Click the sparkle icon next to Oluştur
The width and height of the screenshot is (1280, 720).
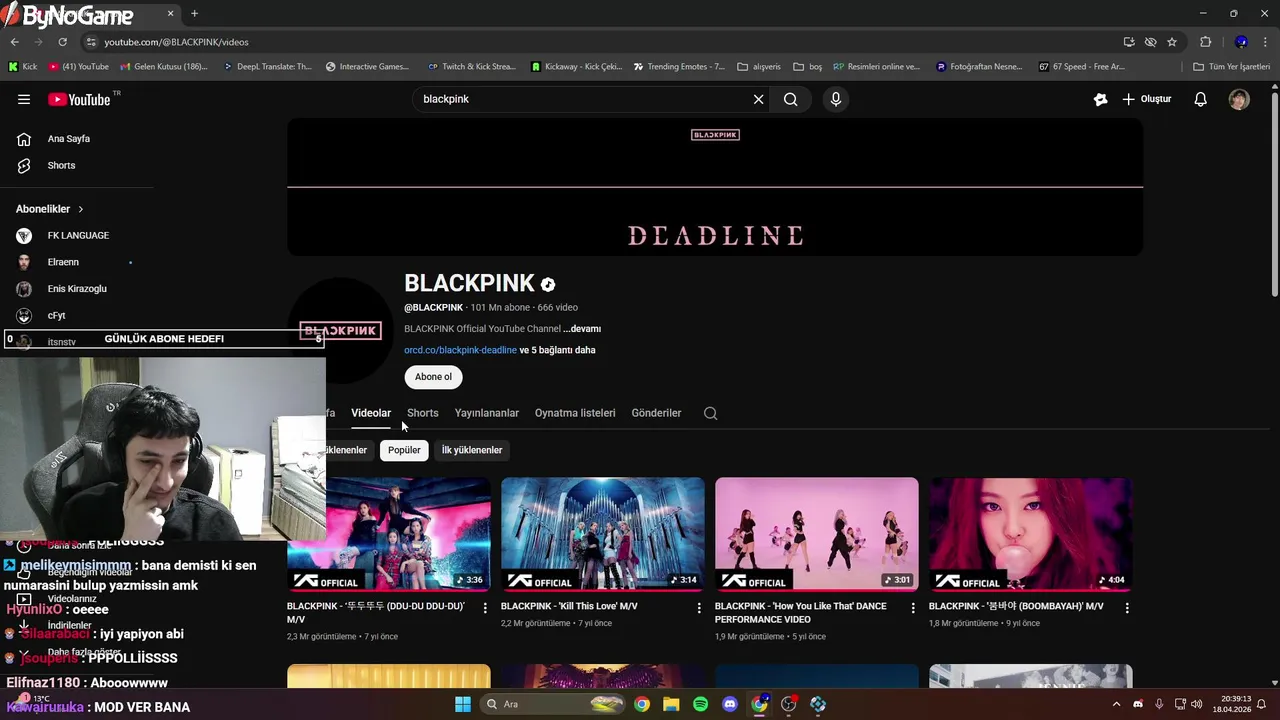[1100, 99]
